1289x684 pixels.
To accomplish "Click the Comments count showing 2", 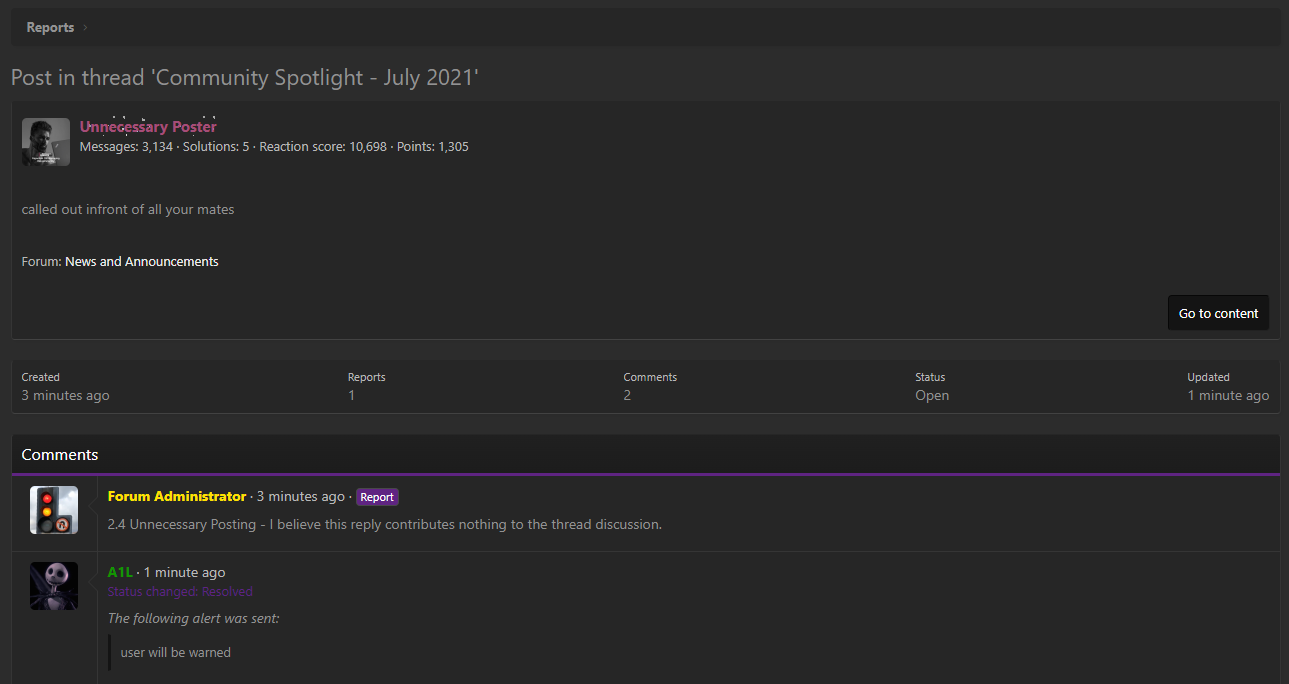I will [627, 395].
